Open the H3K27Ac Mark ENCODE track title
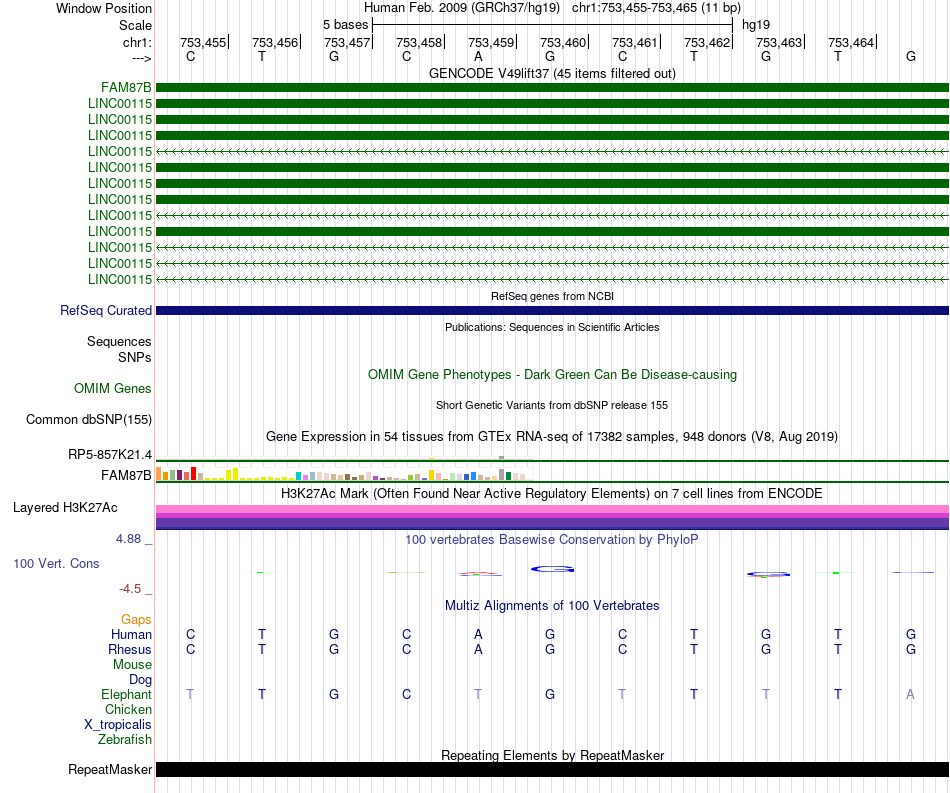 (x=552, y=494)
